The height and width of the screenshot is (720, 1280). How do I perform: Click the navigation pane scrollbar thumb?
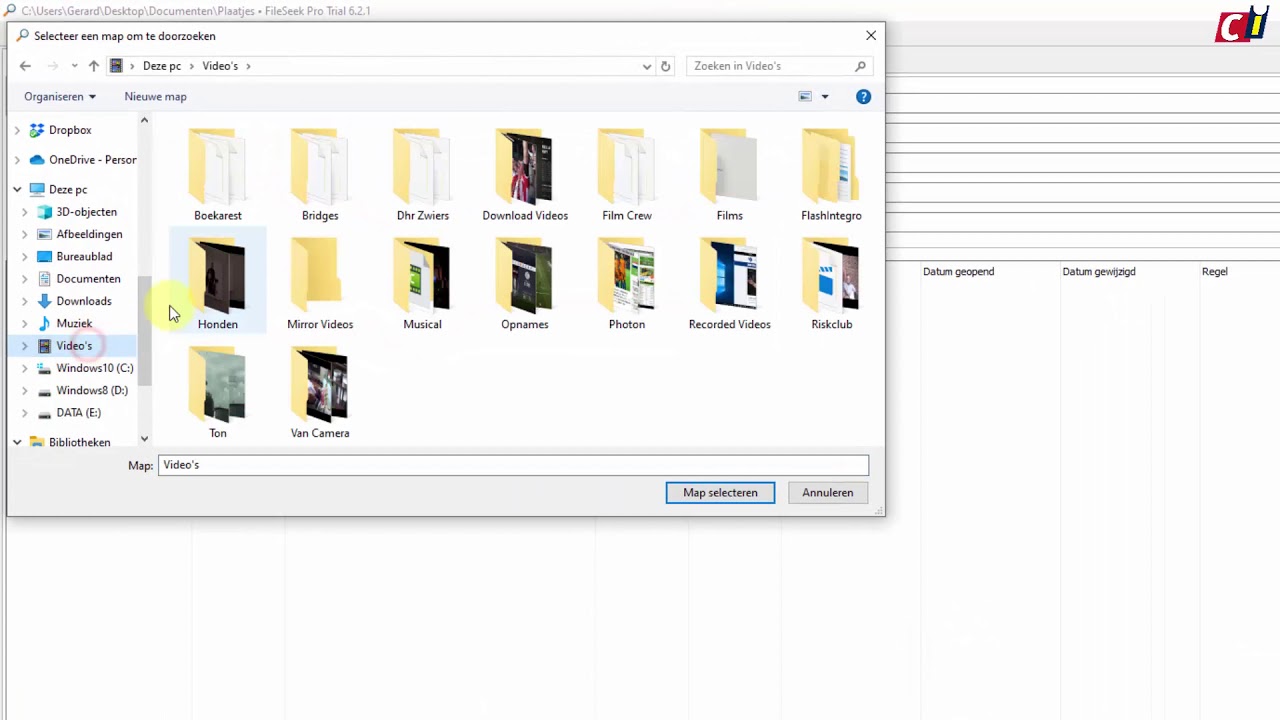(144, 331)
